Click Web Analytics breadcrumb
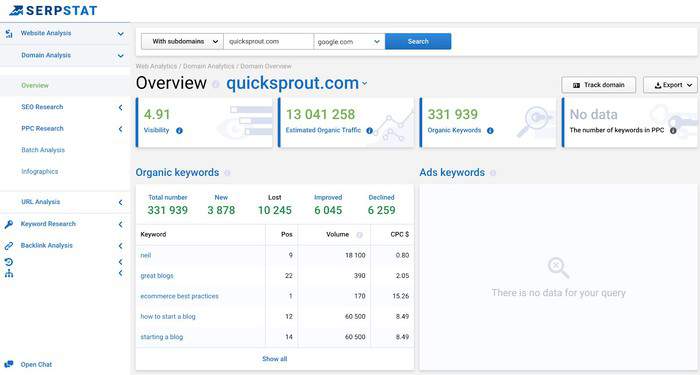700x375 pixels. pos(156,66)
